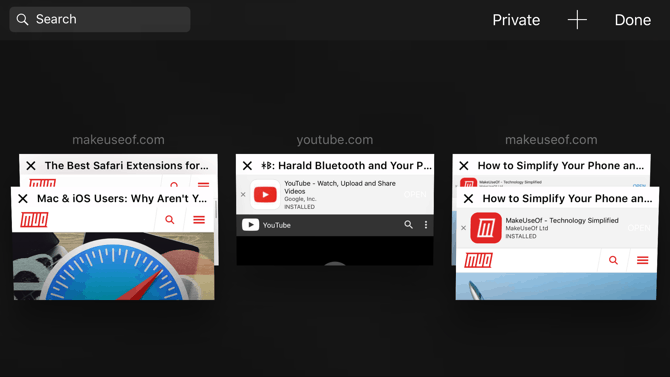
Task: Open hamburger menu in How to Simplify tab
Action: [x=643, y=260]
